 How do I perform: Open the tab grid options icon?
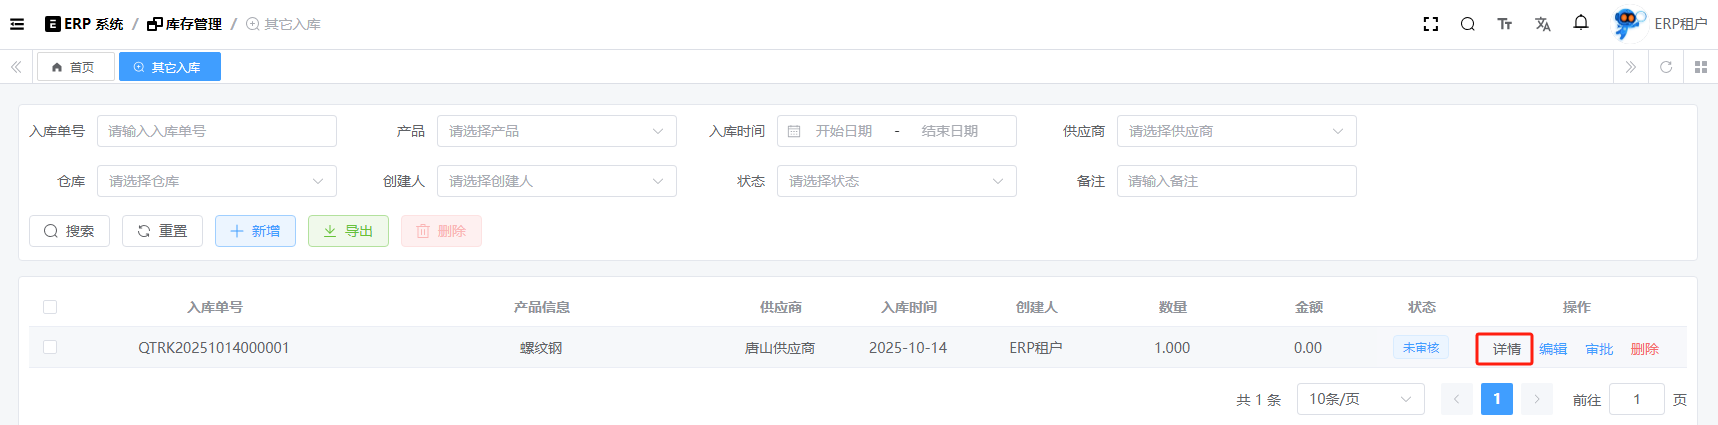click(x=1701, y=67)
